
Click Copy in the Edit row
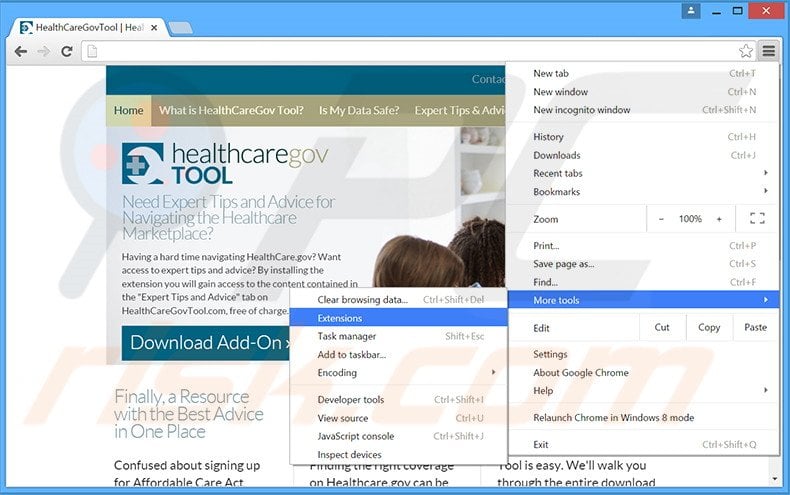coord(709,328)
